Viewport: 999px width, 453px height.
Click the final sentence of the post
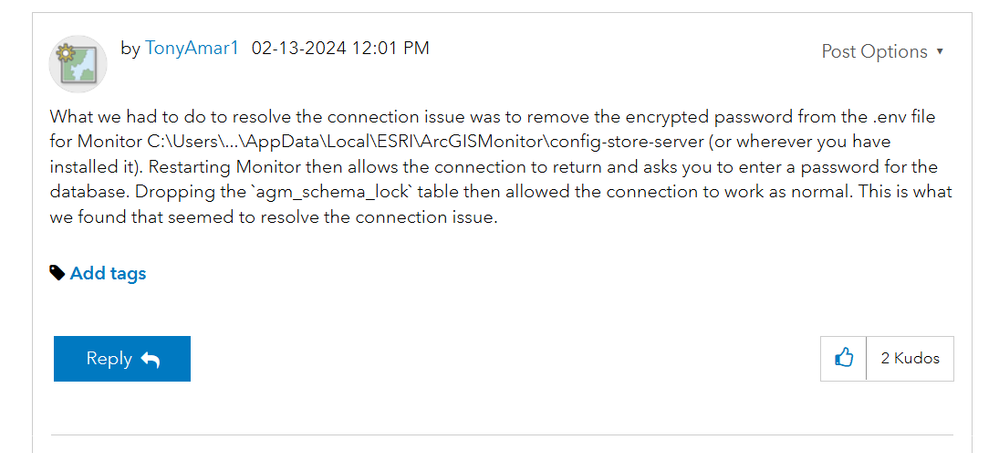[x=272, y=216]
